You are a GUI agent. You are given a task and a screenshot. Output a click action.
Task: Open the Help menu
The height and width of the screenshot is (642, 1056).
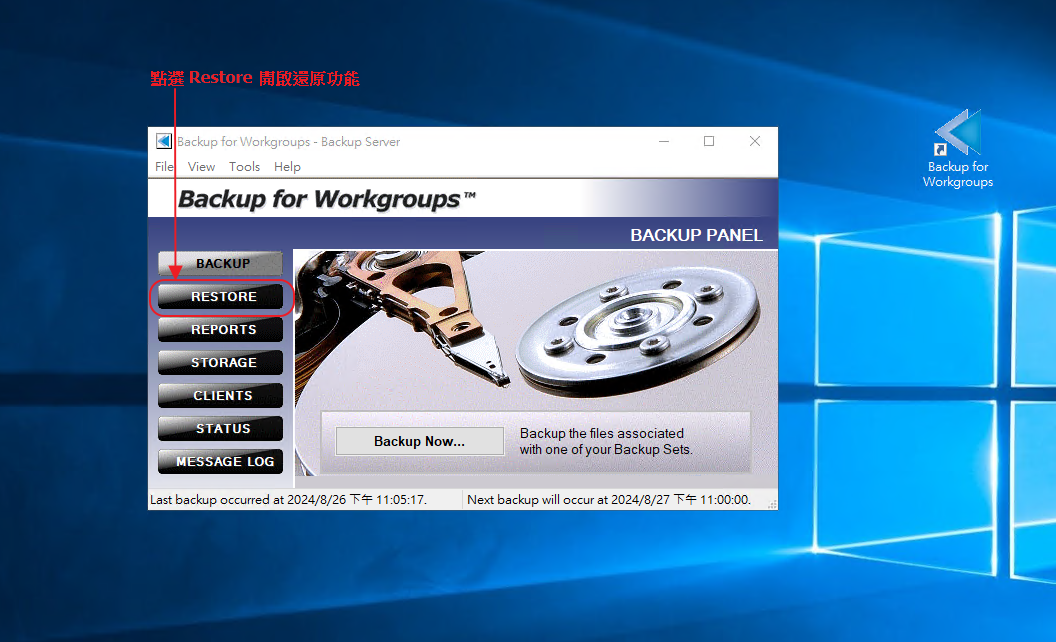pos(287,166)
